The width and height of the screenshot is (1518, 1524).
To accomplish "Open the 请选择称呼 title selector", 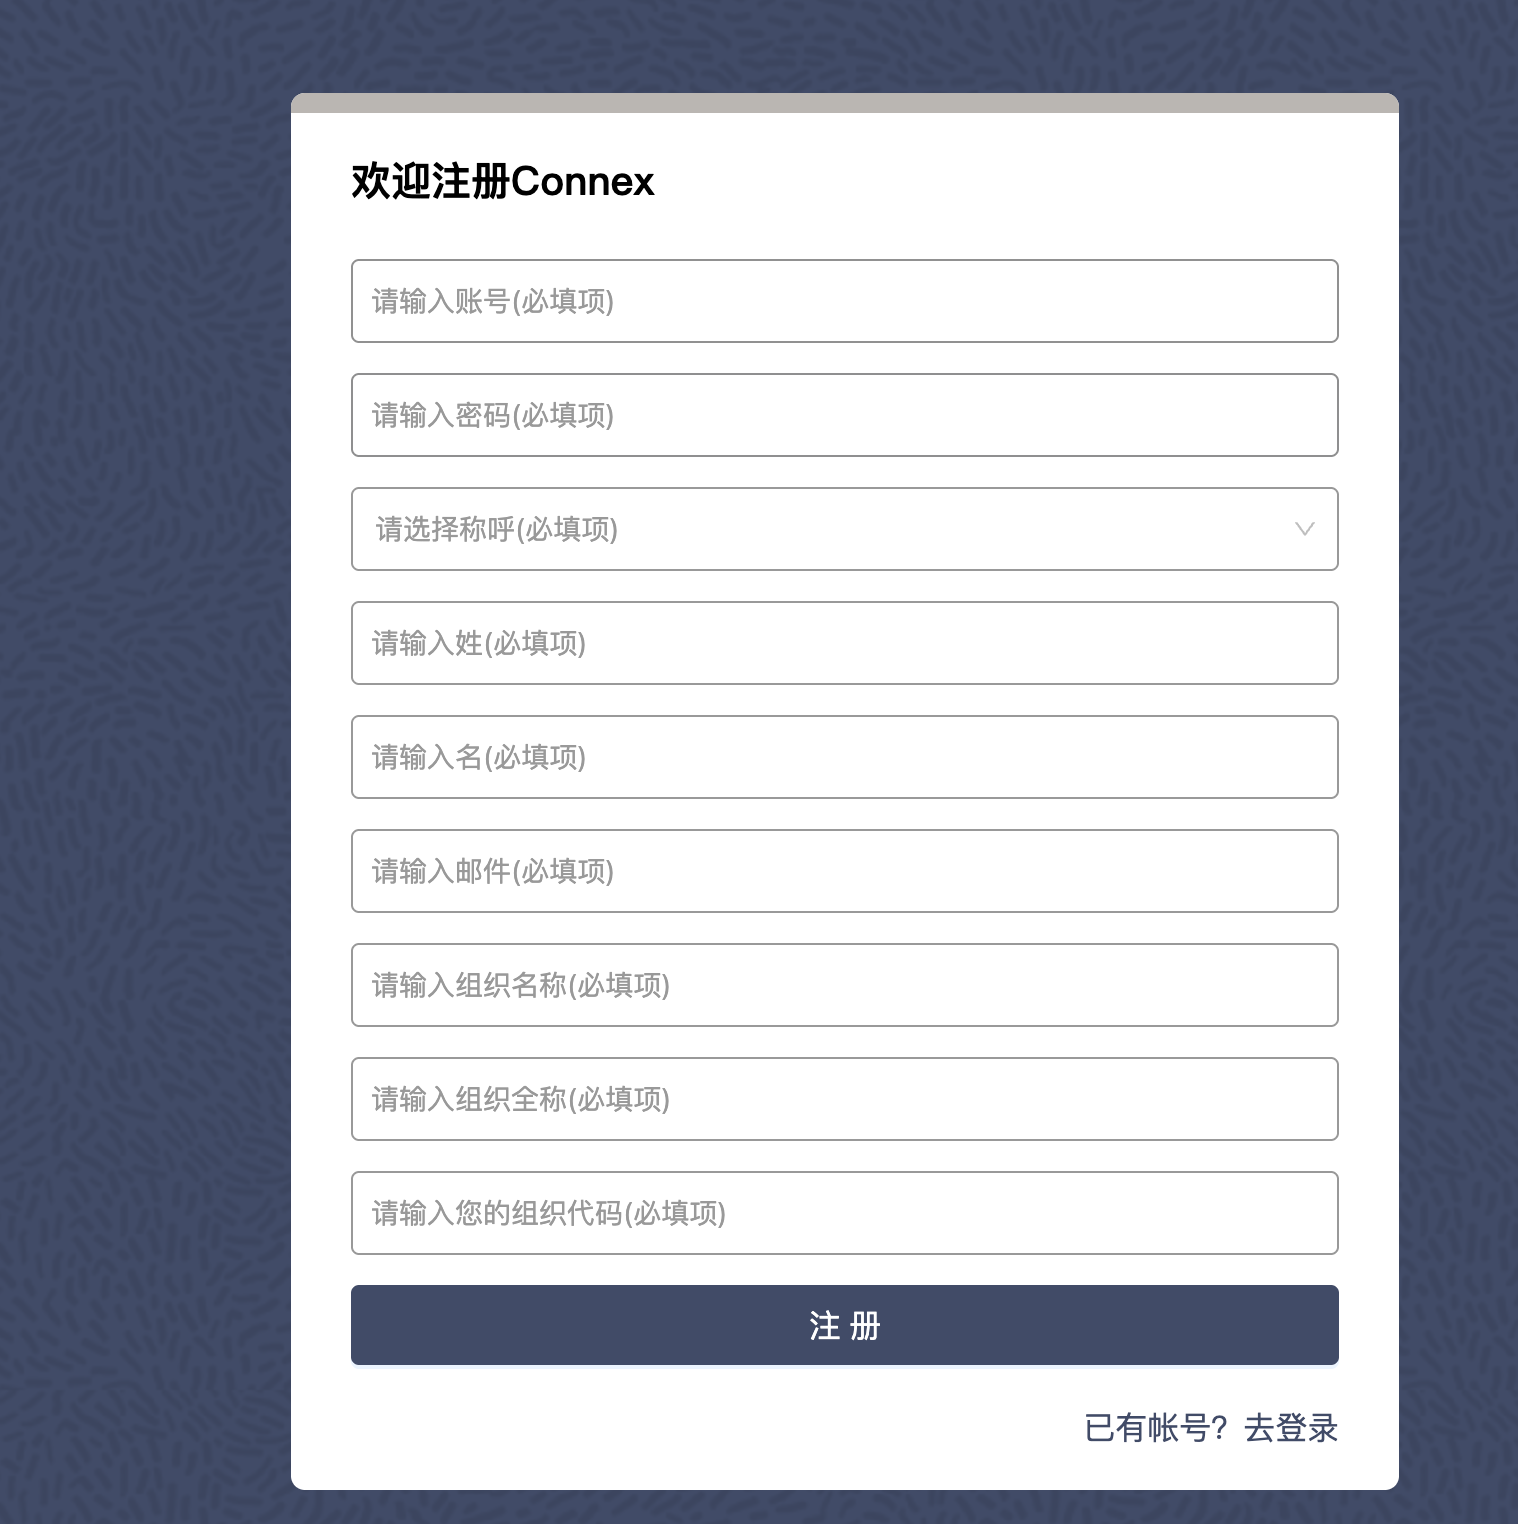I will coord(844,529).
